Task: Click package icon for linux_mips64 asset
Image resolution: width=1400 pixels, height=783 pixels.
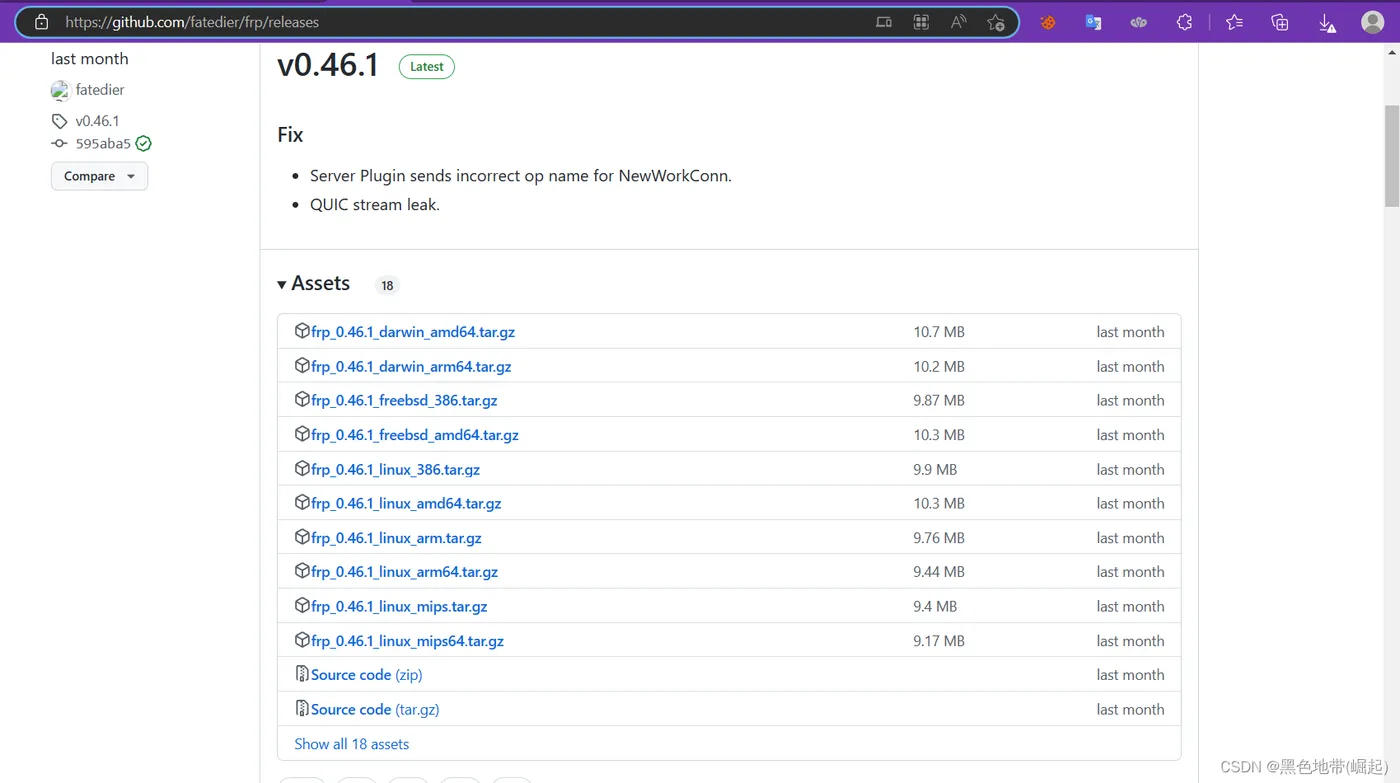Action: [x=302, y=640]
